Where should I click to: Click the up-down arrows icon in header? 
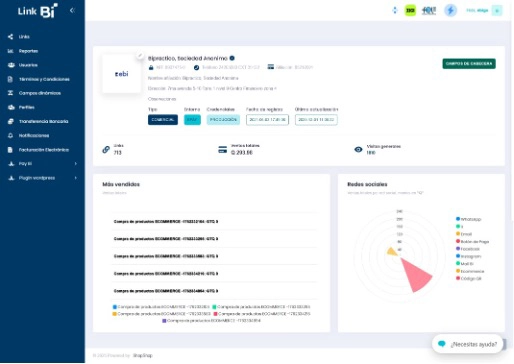pyautogui.click(x=395, y=10)
